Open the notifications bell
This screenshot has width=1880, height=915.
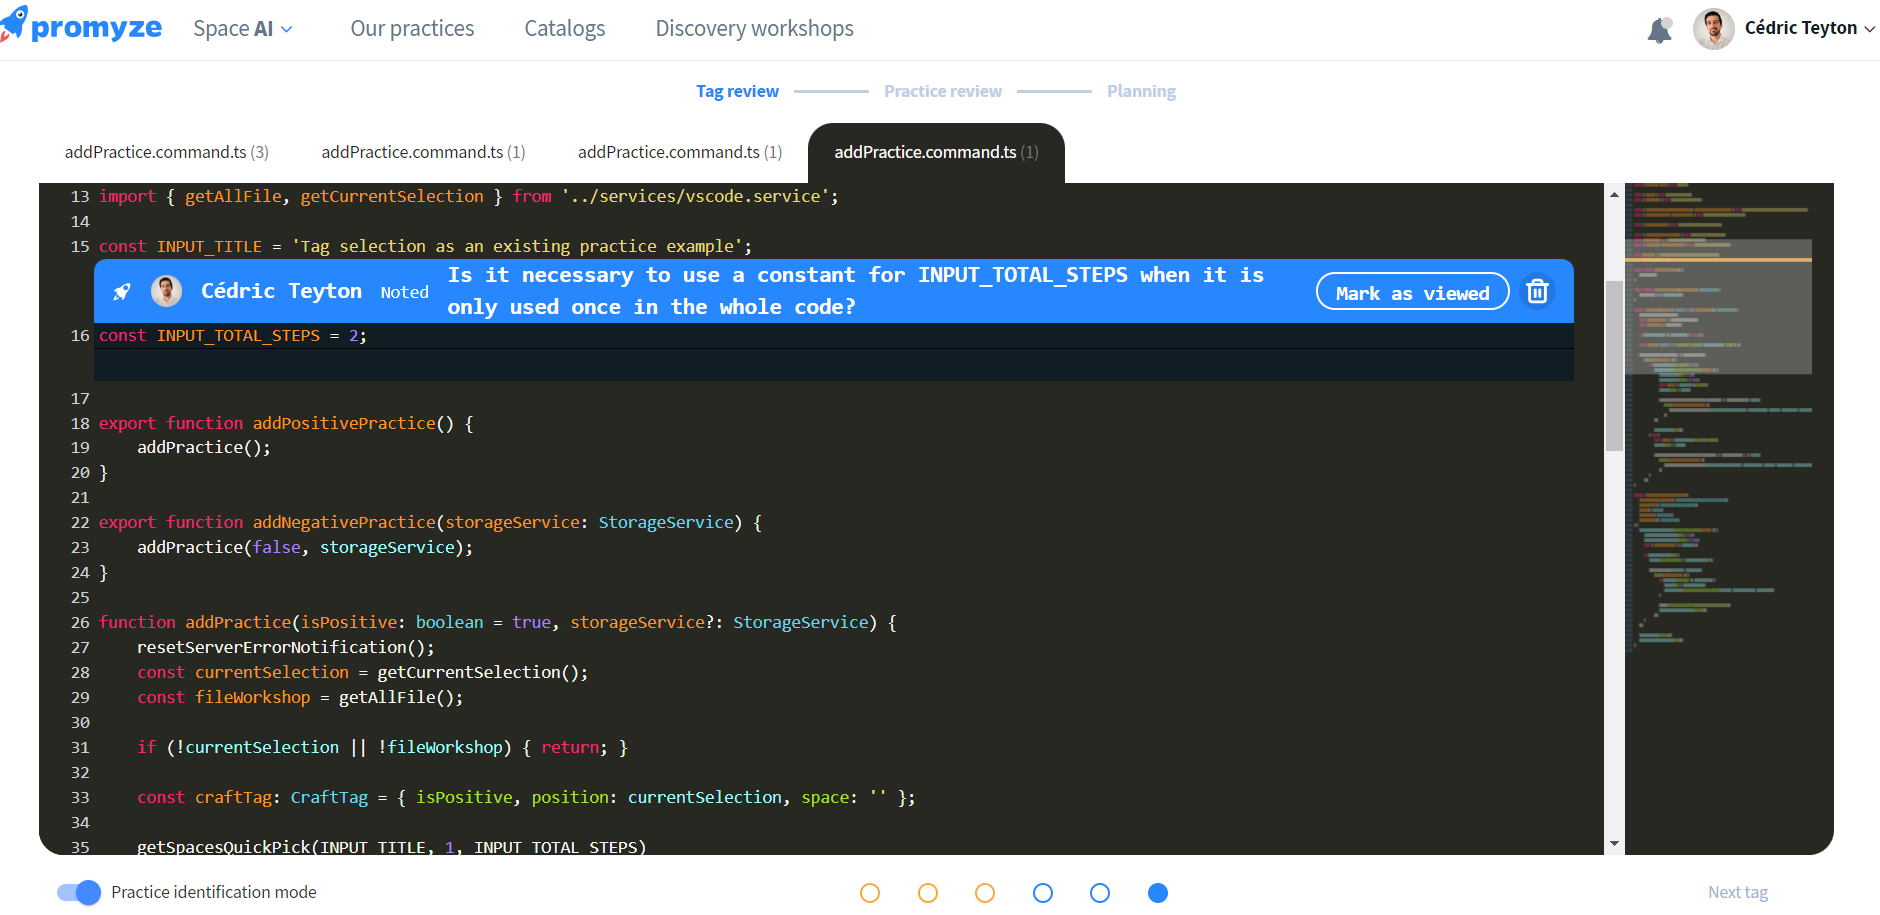click(x=1660, y=30)
